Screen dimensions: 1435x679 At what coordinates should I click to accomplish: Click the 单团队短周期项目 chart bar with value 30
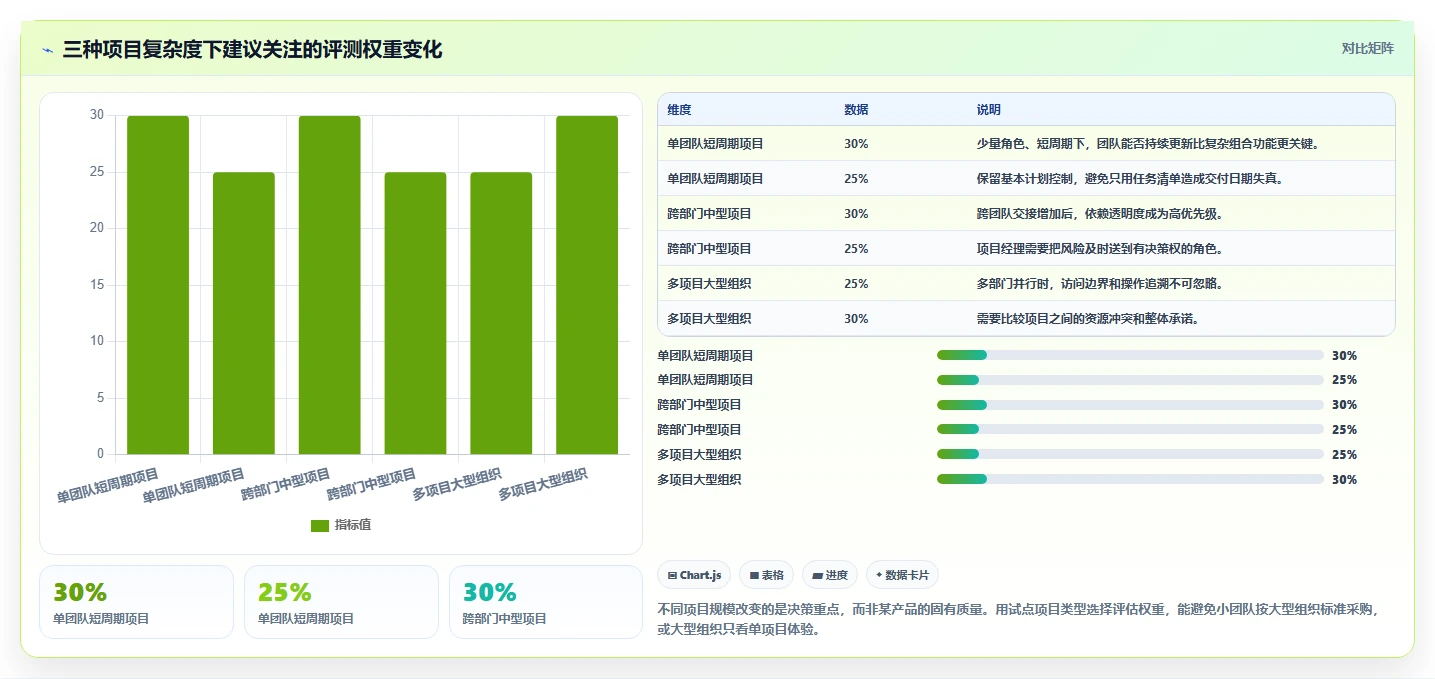158,285
